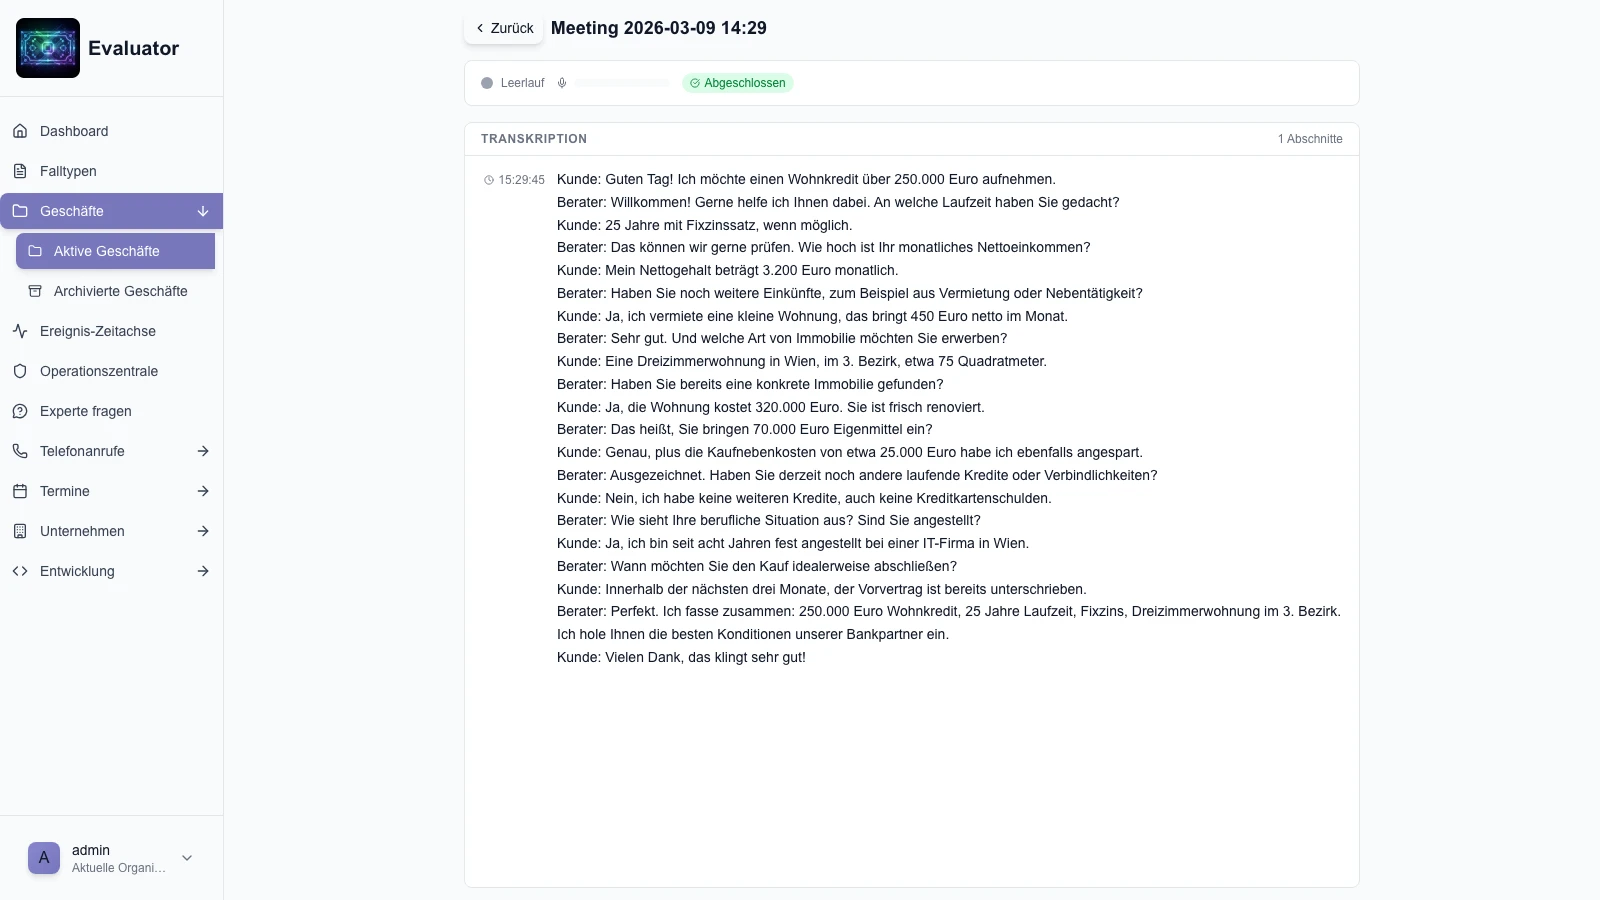Click the microphone icon beside Leerlauf

(x=562, y=83)
